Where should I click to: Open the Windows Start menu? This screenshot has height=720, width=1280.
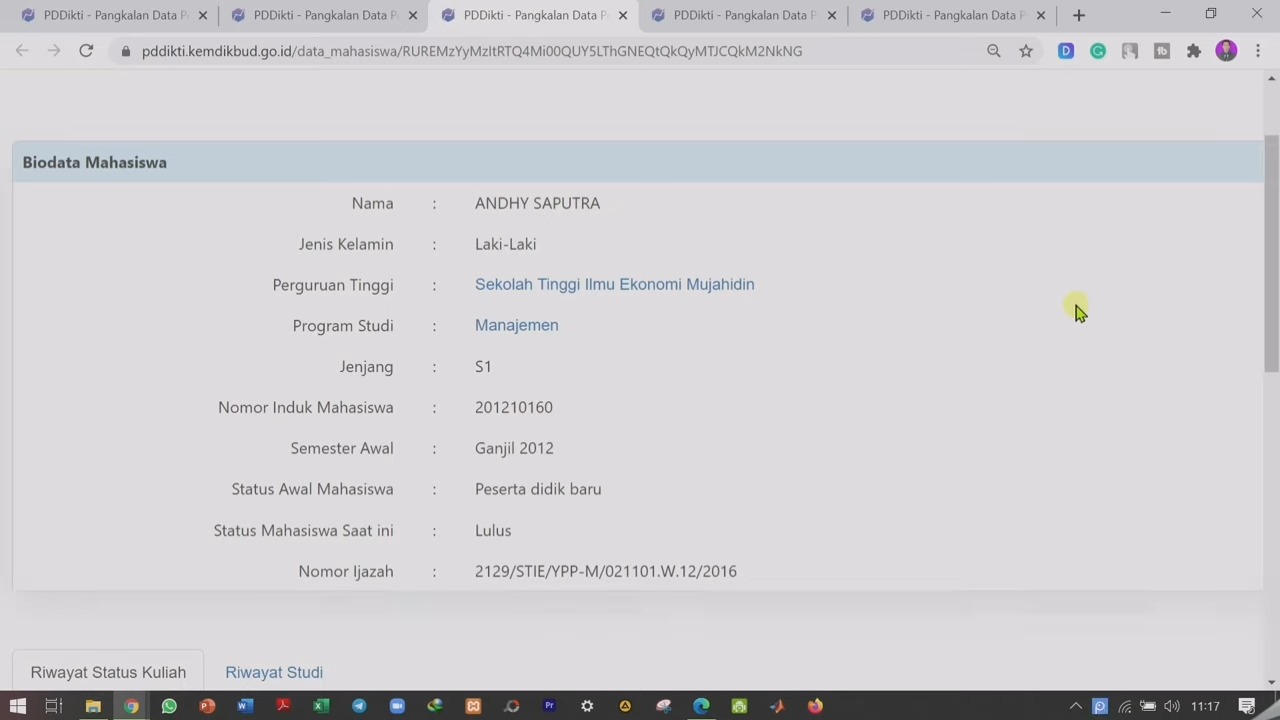tap(17, 706)
